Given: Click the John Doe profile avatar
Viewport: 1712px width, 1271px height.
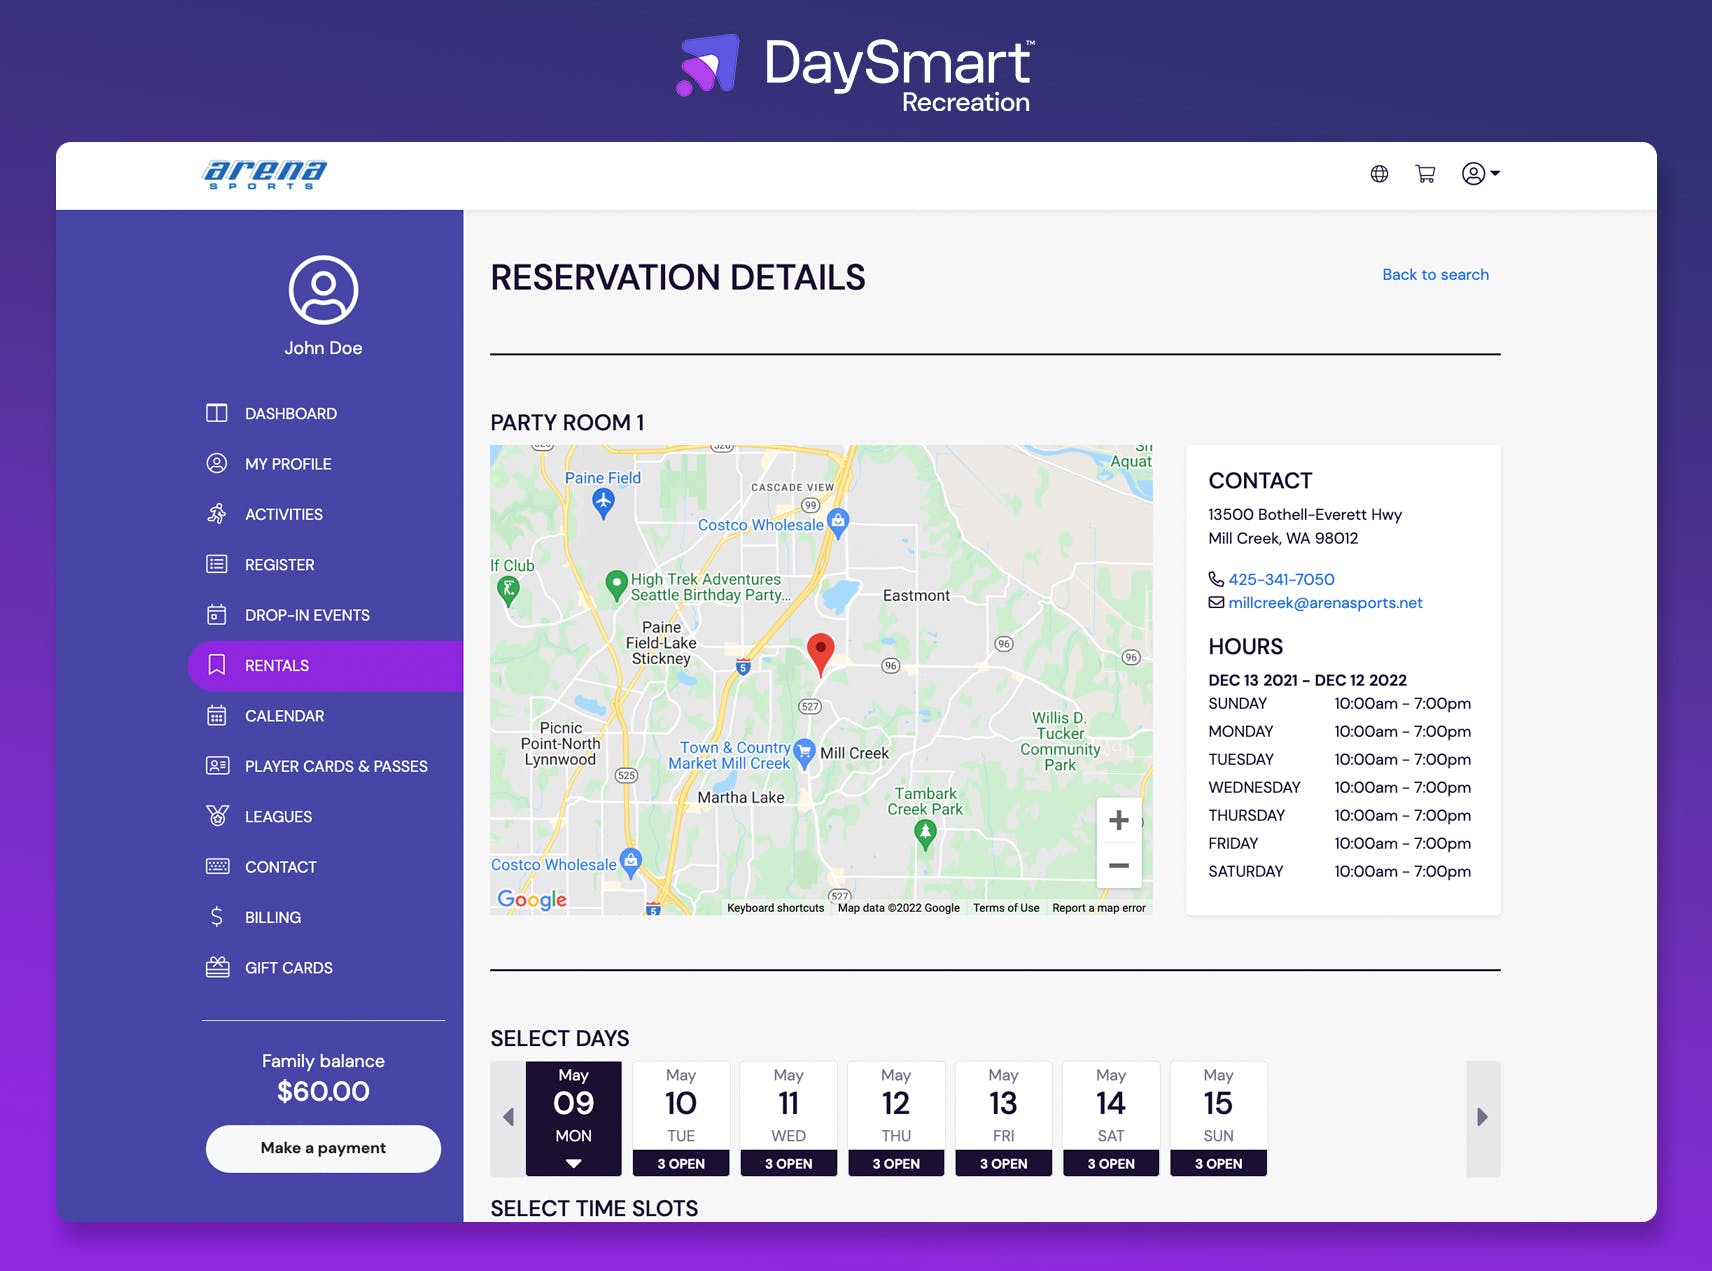Looking at the screenshot, I should coord(323,290).
